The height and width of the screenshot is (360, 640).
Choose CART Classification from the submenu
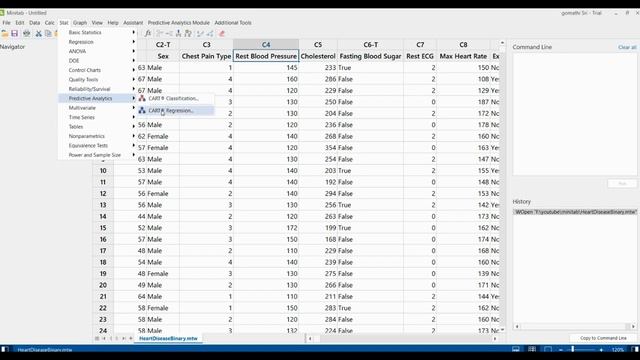176,98
